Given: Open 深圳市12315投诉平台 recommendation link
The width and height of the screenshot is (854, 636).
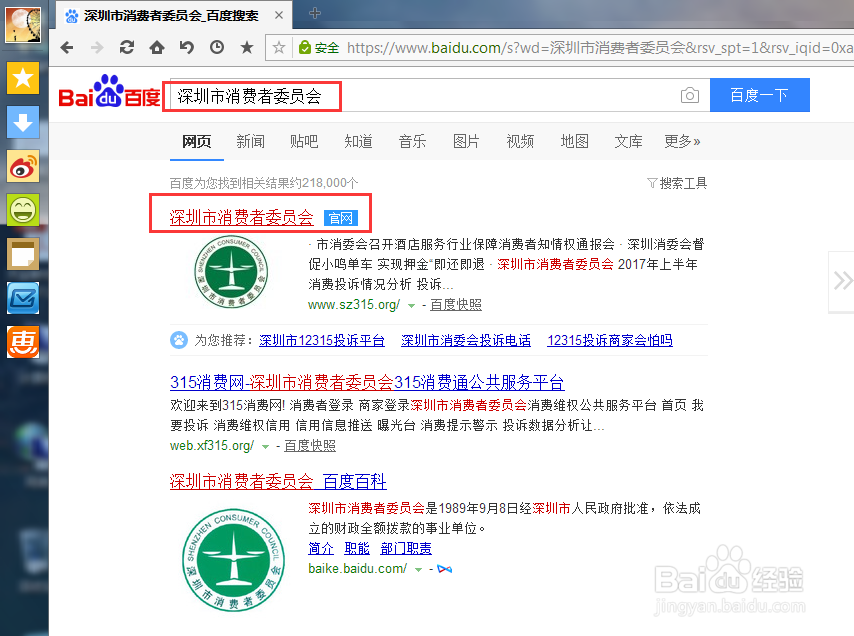Looking at the screenshot, I should click(322, 340).
